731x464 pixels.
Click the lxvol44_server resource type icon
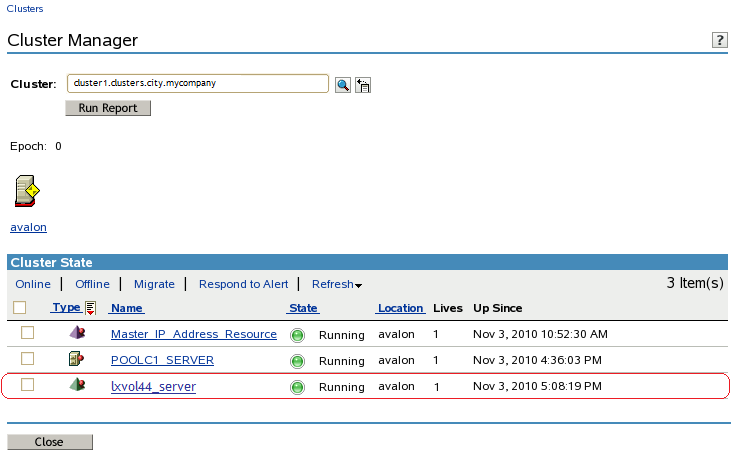(x=76, y=385)
